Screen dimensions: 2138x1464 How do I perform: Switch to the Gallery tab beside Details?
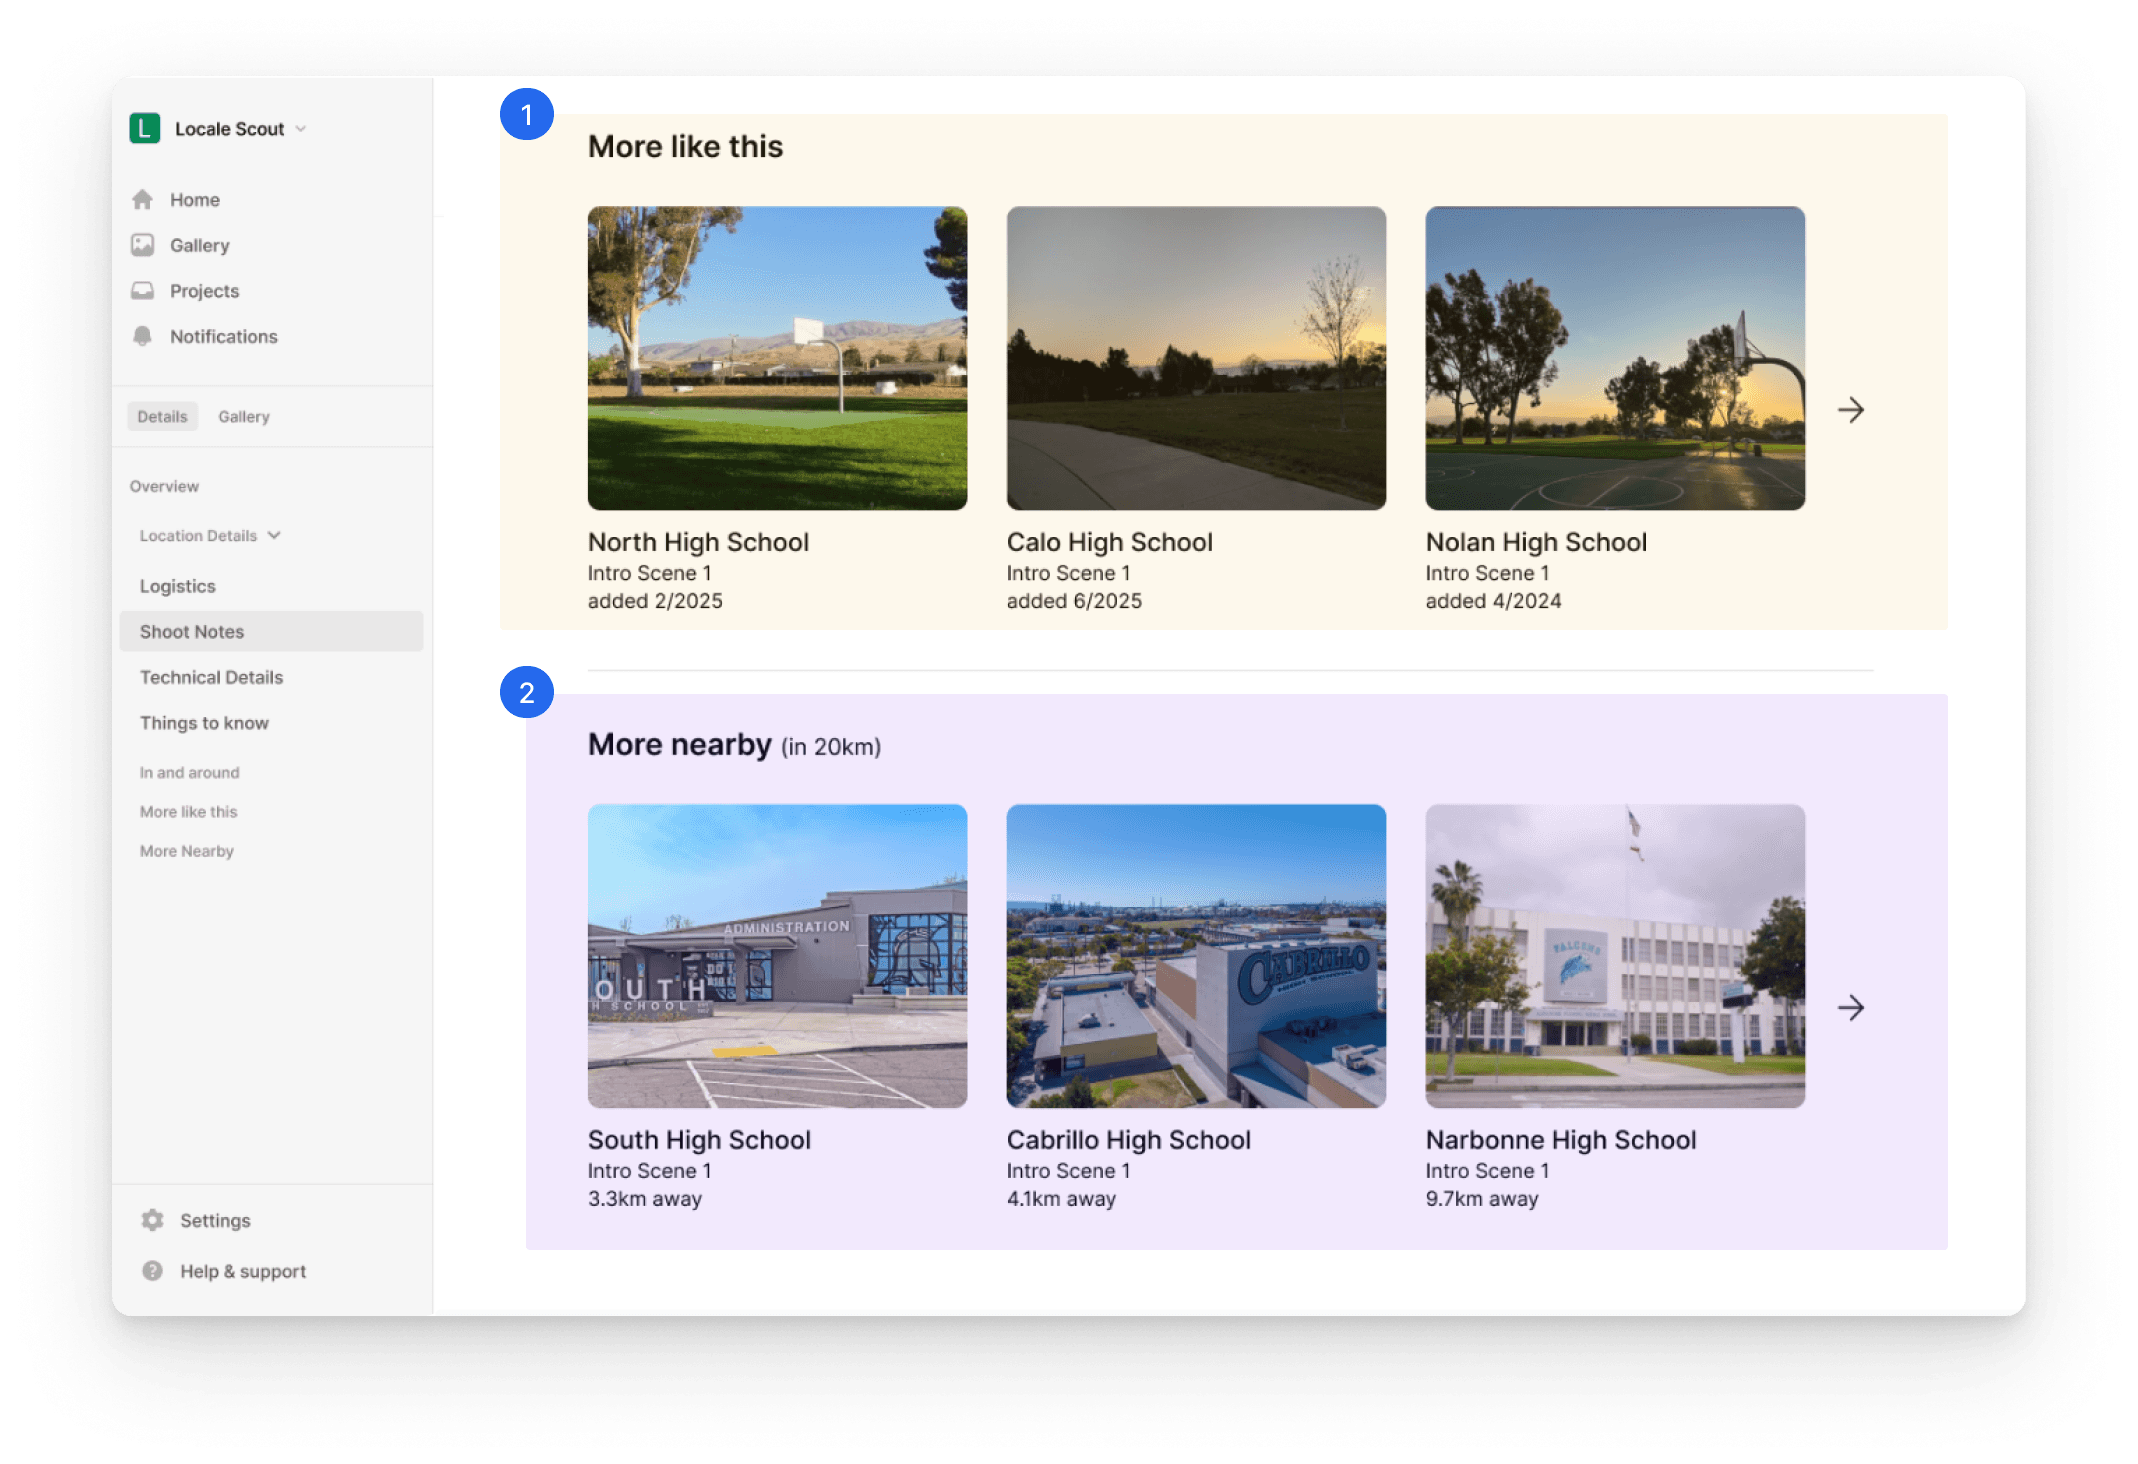point(244,417)
